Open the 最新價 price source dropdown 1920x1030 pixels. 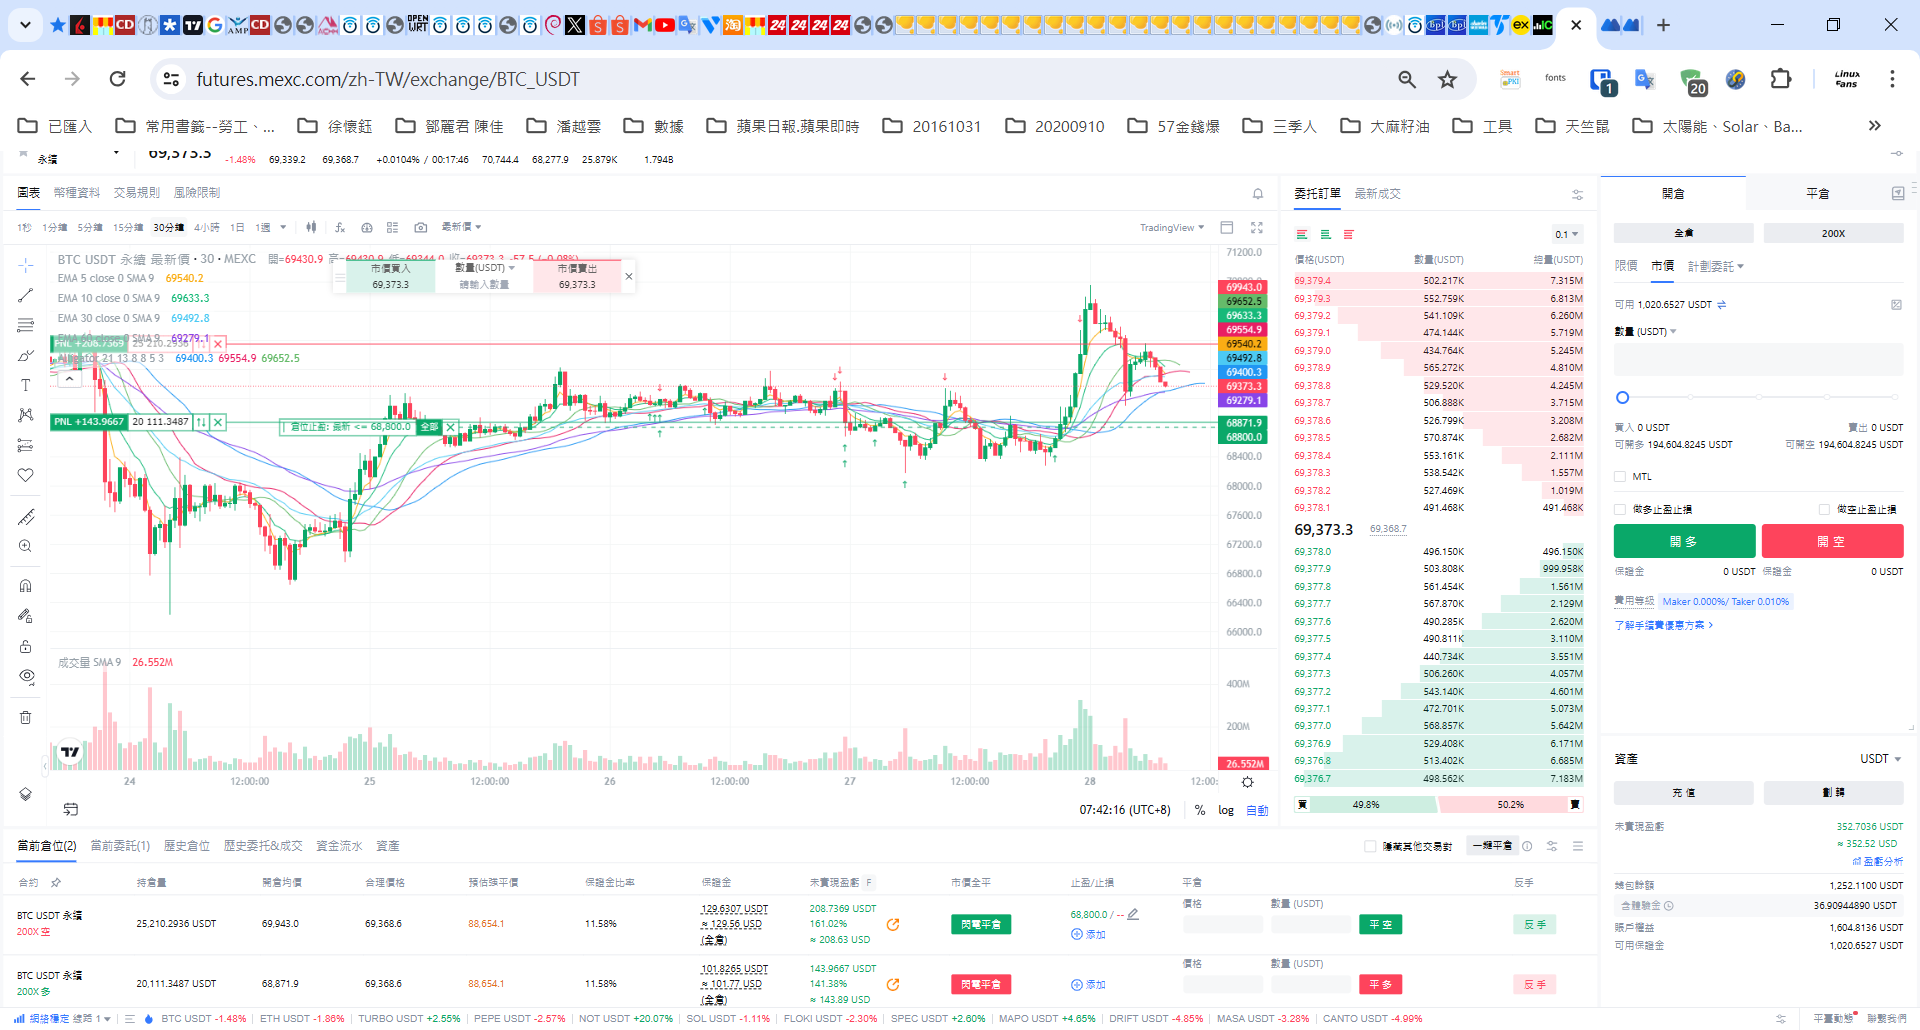pyautogui.click(x=461, y=227)
